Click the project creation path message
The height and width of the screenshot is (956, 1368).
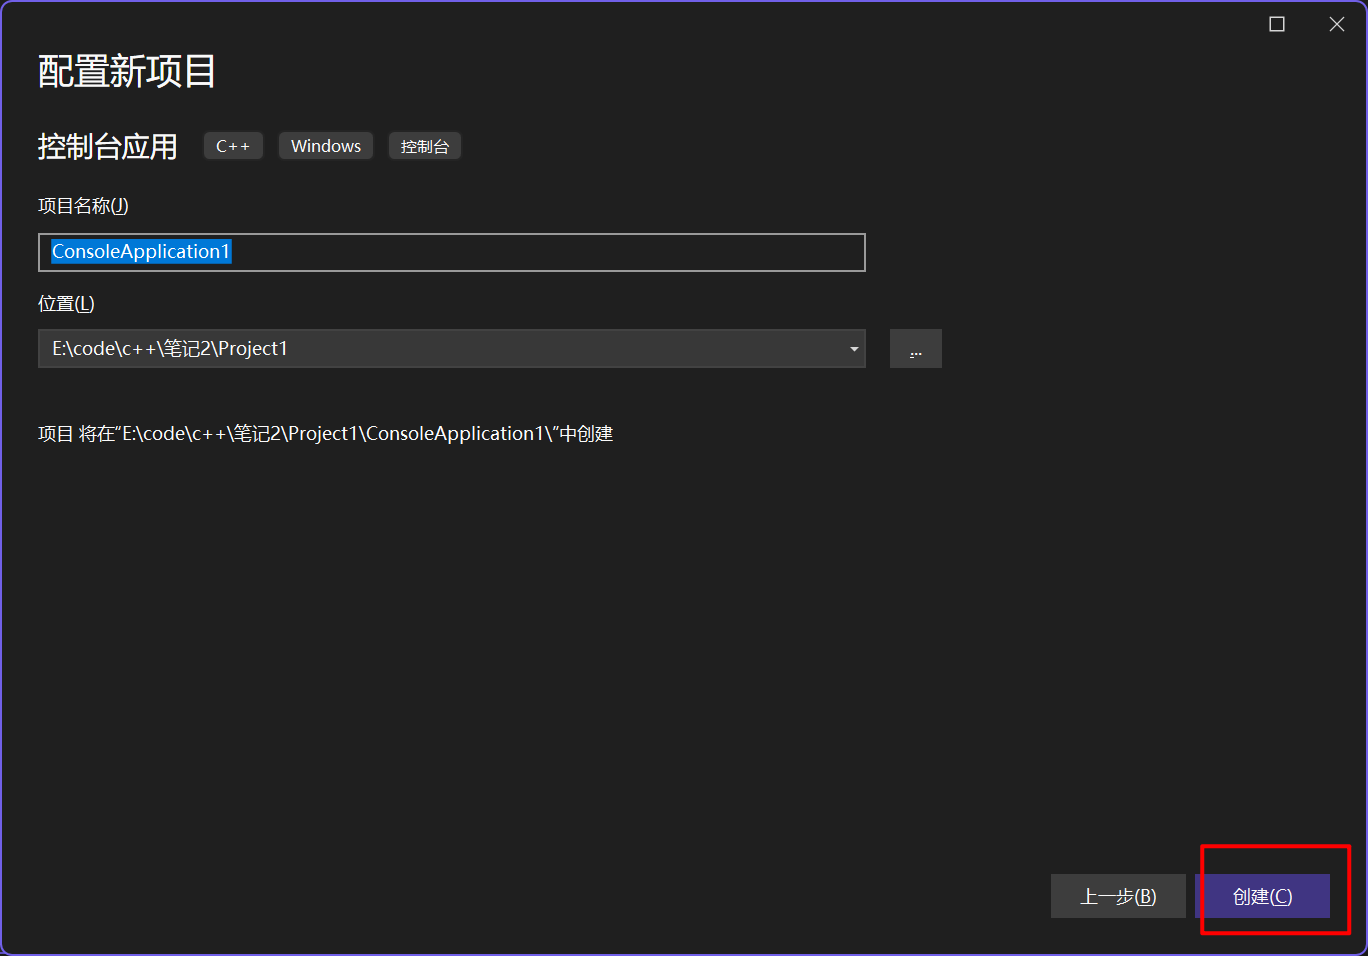325,434
